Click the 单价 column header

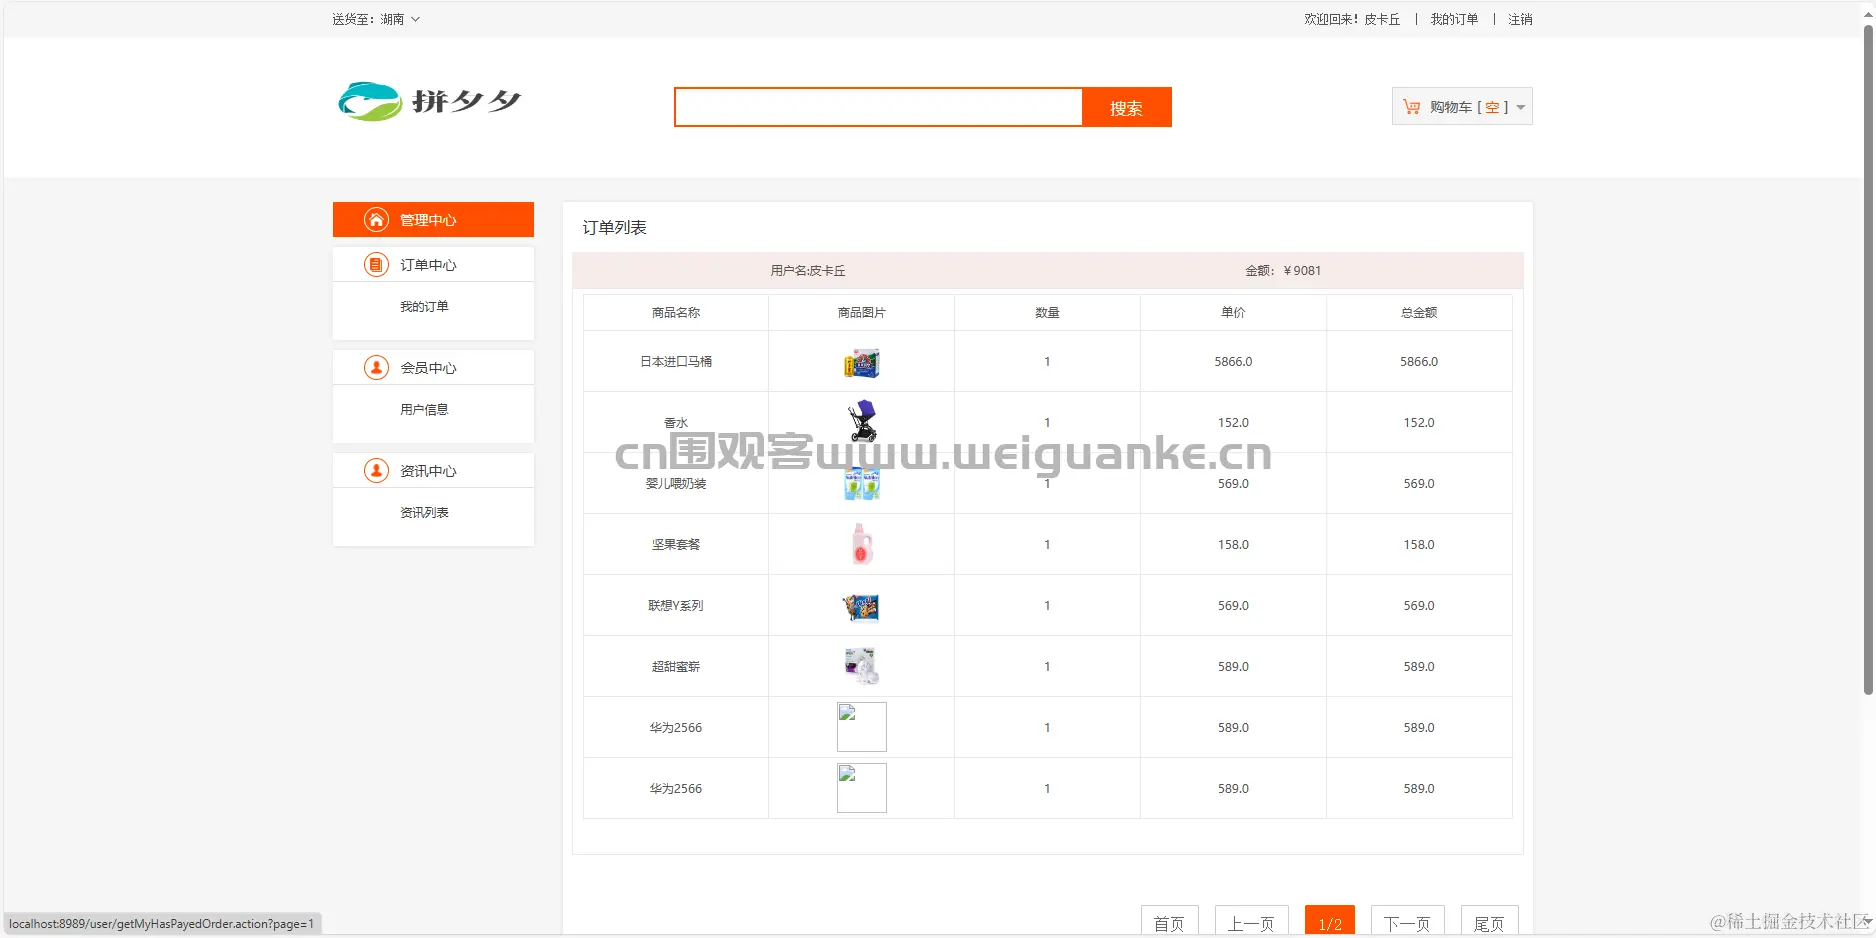point(1233,313)
